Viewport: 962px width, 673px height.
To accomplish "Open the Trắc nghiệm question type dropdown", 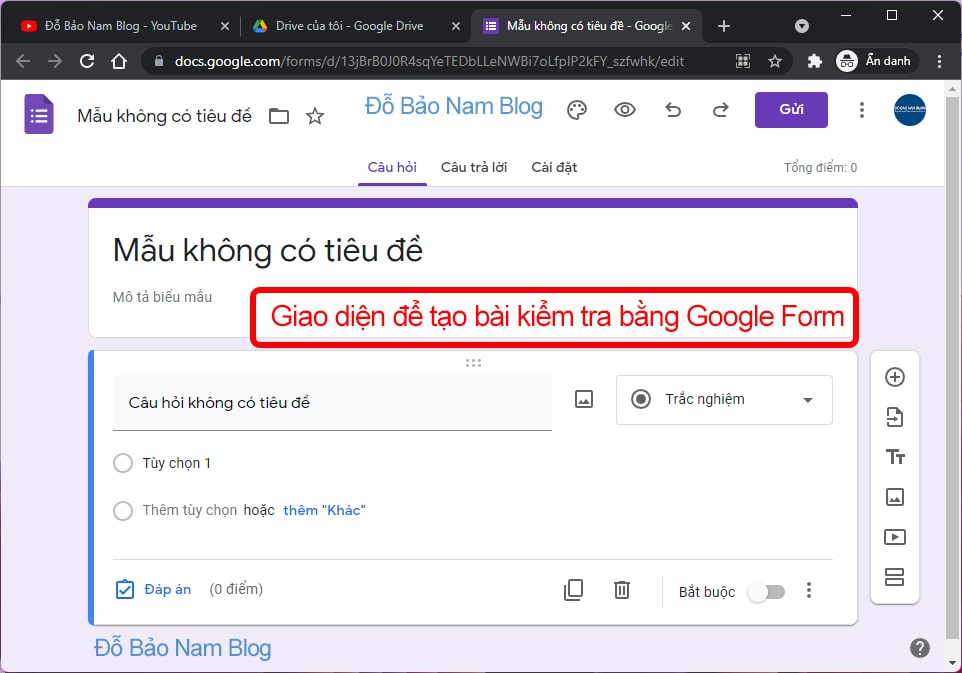I will click(724, 399).
